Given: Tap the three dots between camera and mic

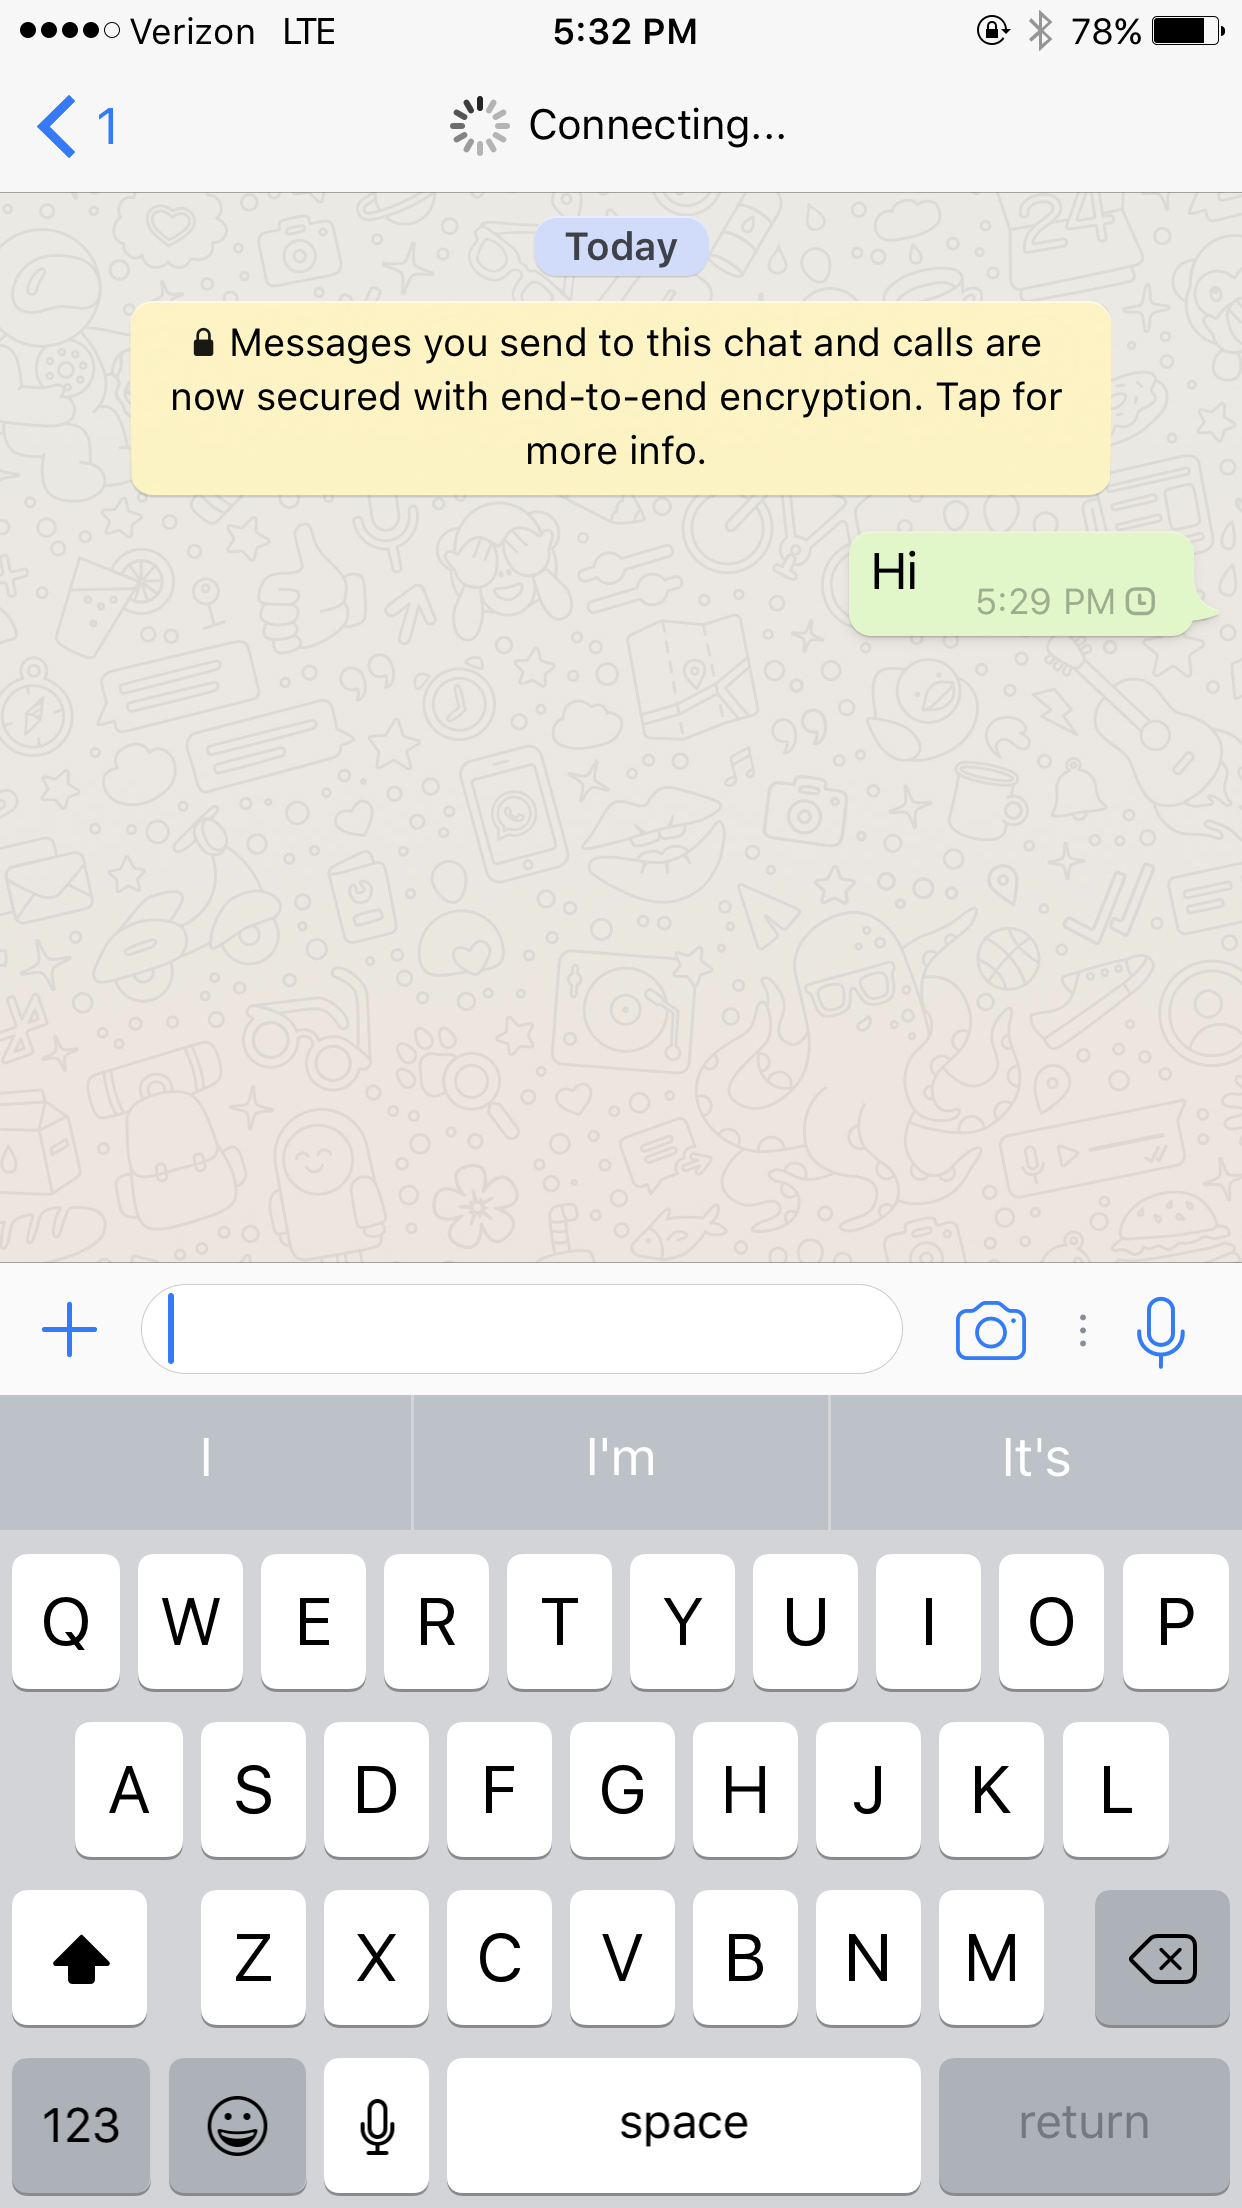Looking at the screenshot, I should 1083,1330.
